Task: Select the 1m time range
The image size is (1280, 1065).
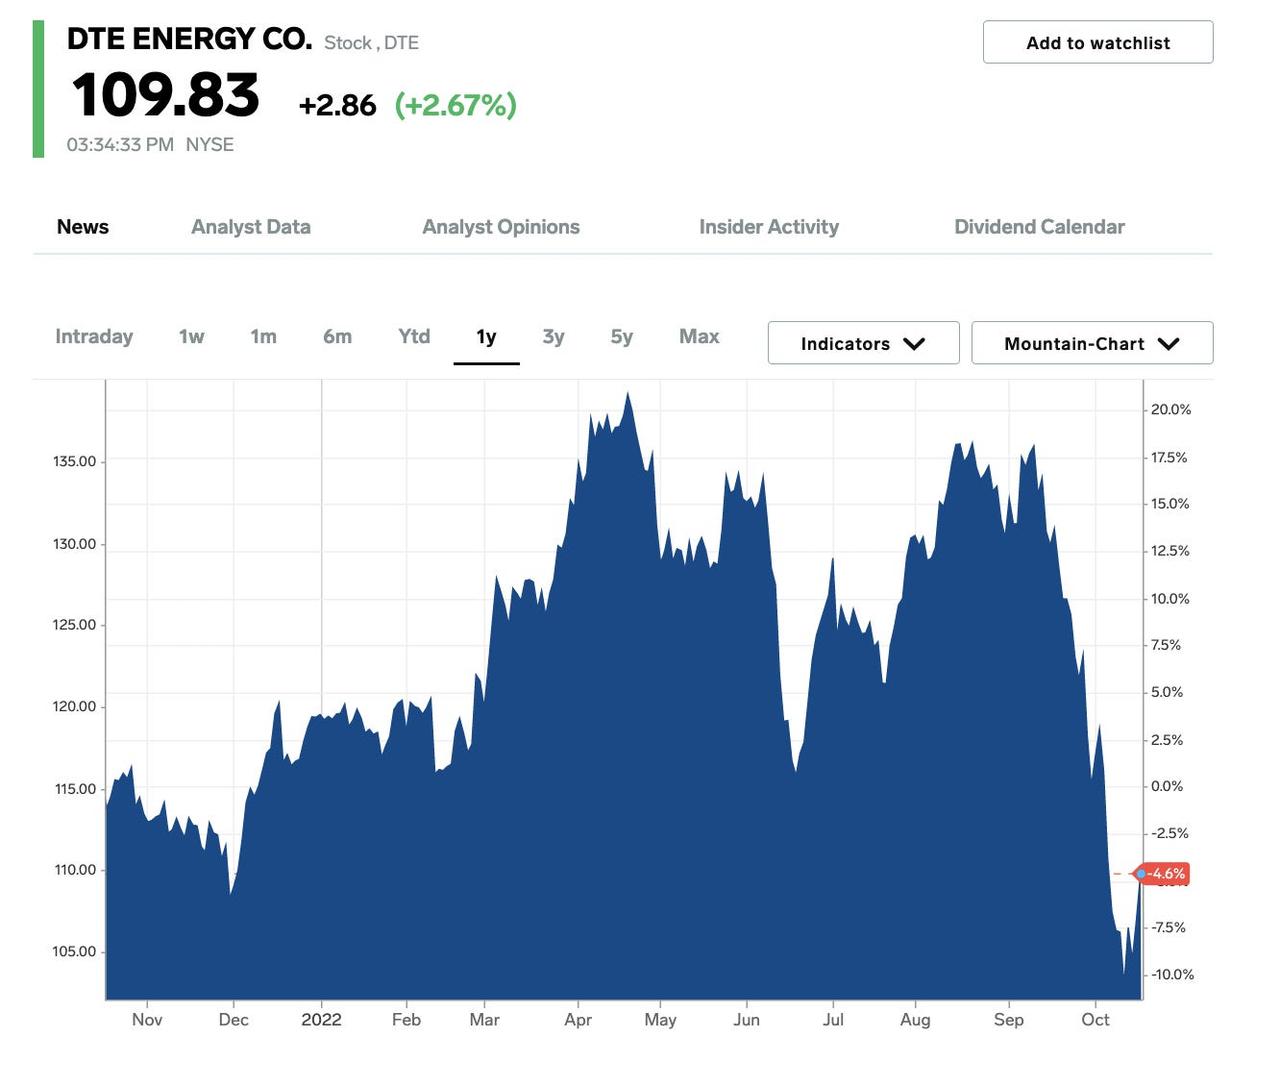Action: click(x=264, y=337)
